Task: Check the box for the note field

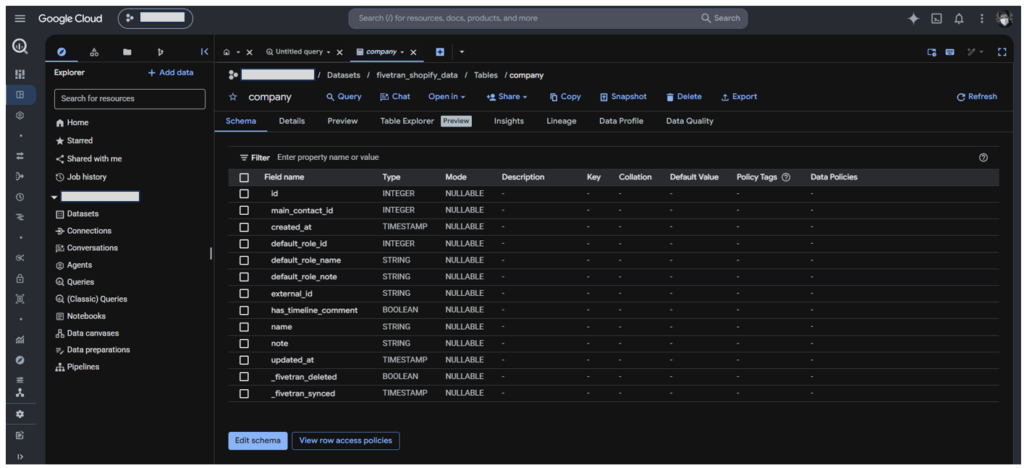Action: point(244,343)
